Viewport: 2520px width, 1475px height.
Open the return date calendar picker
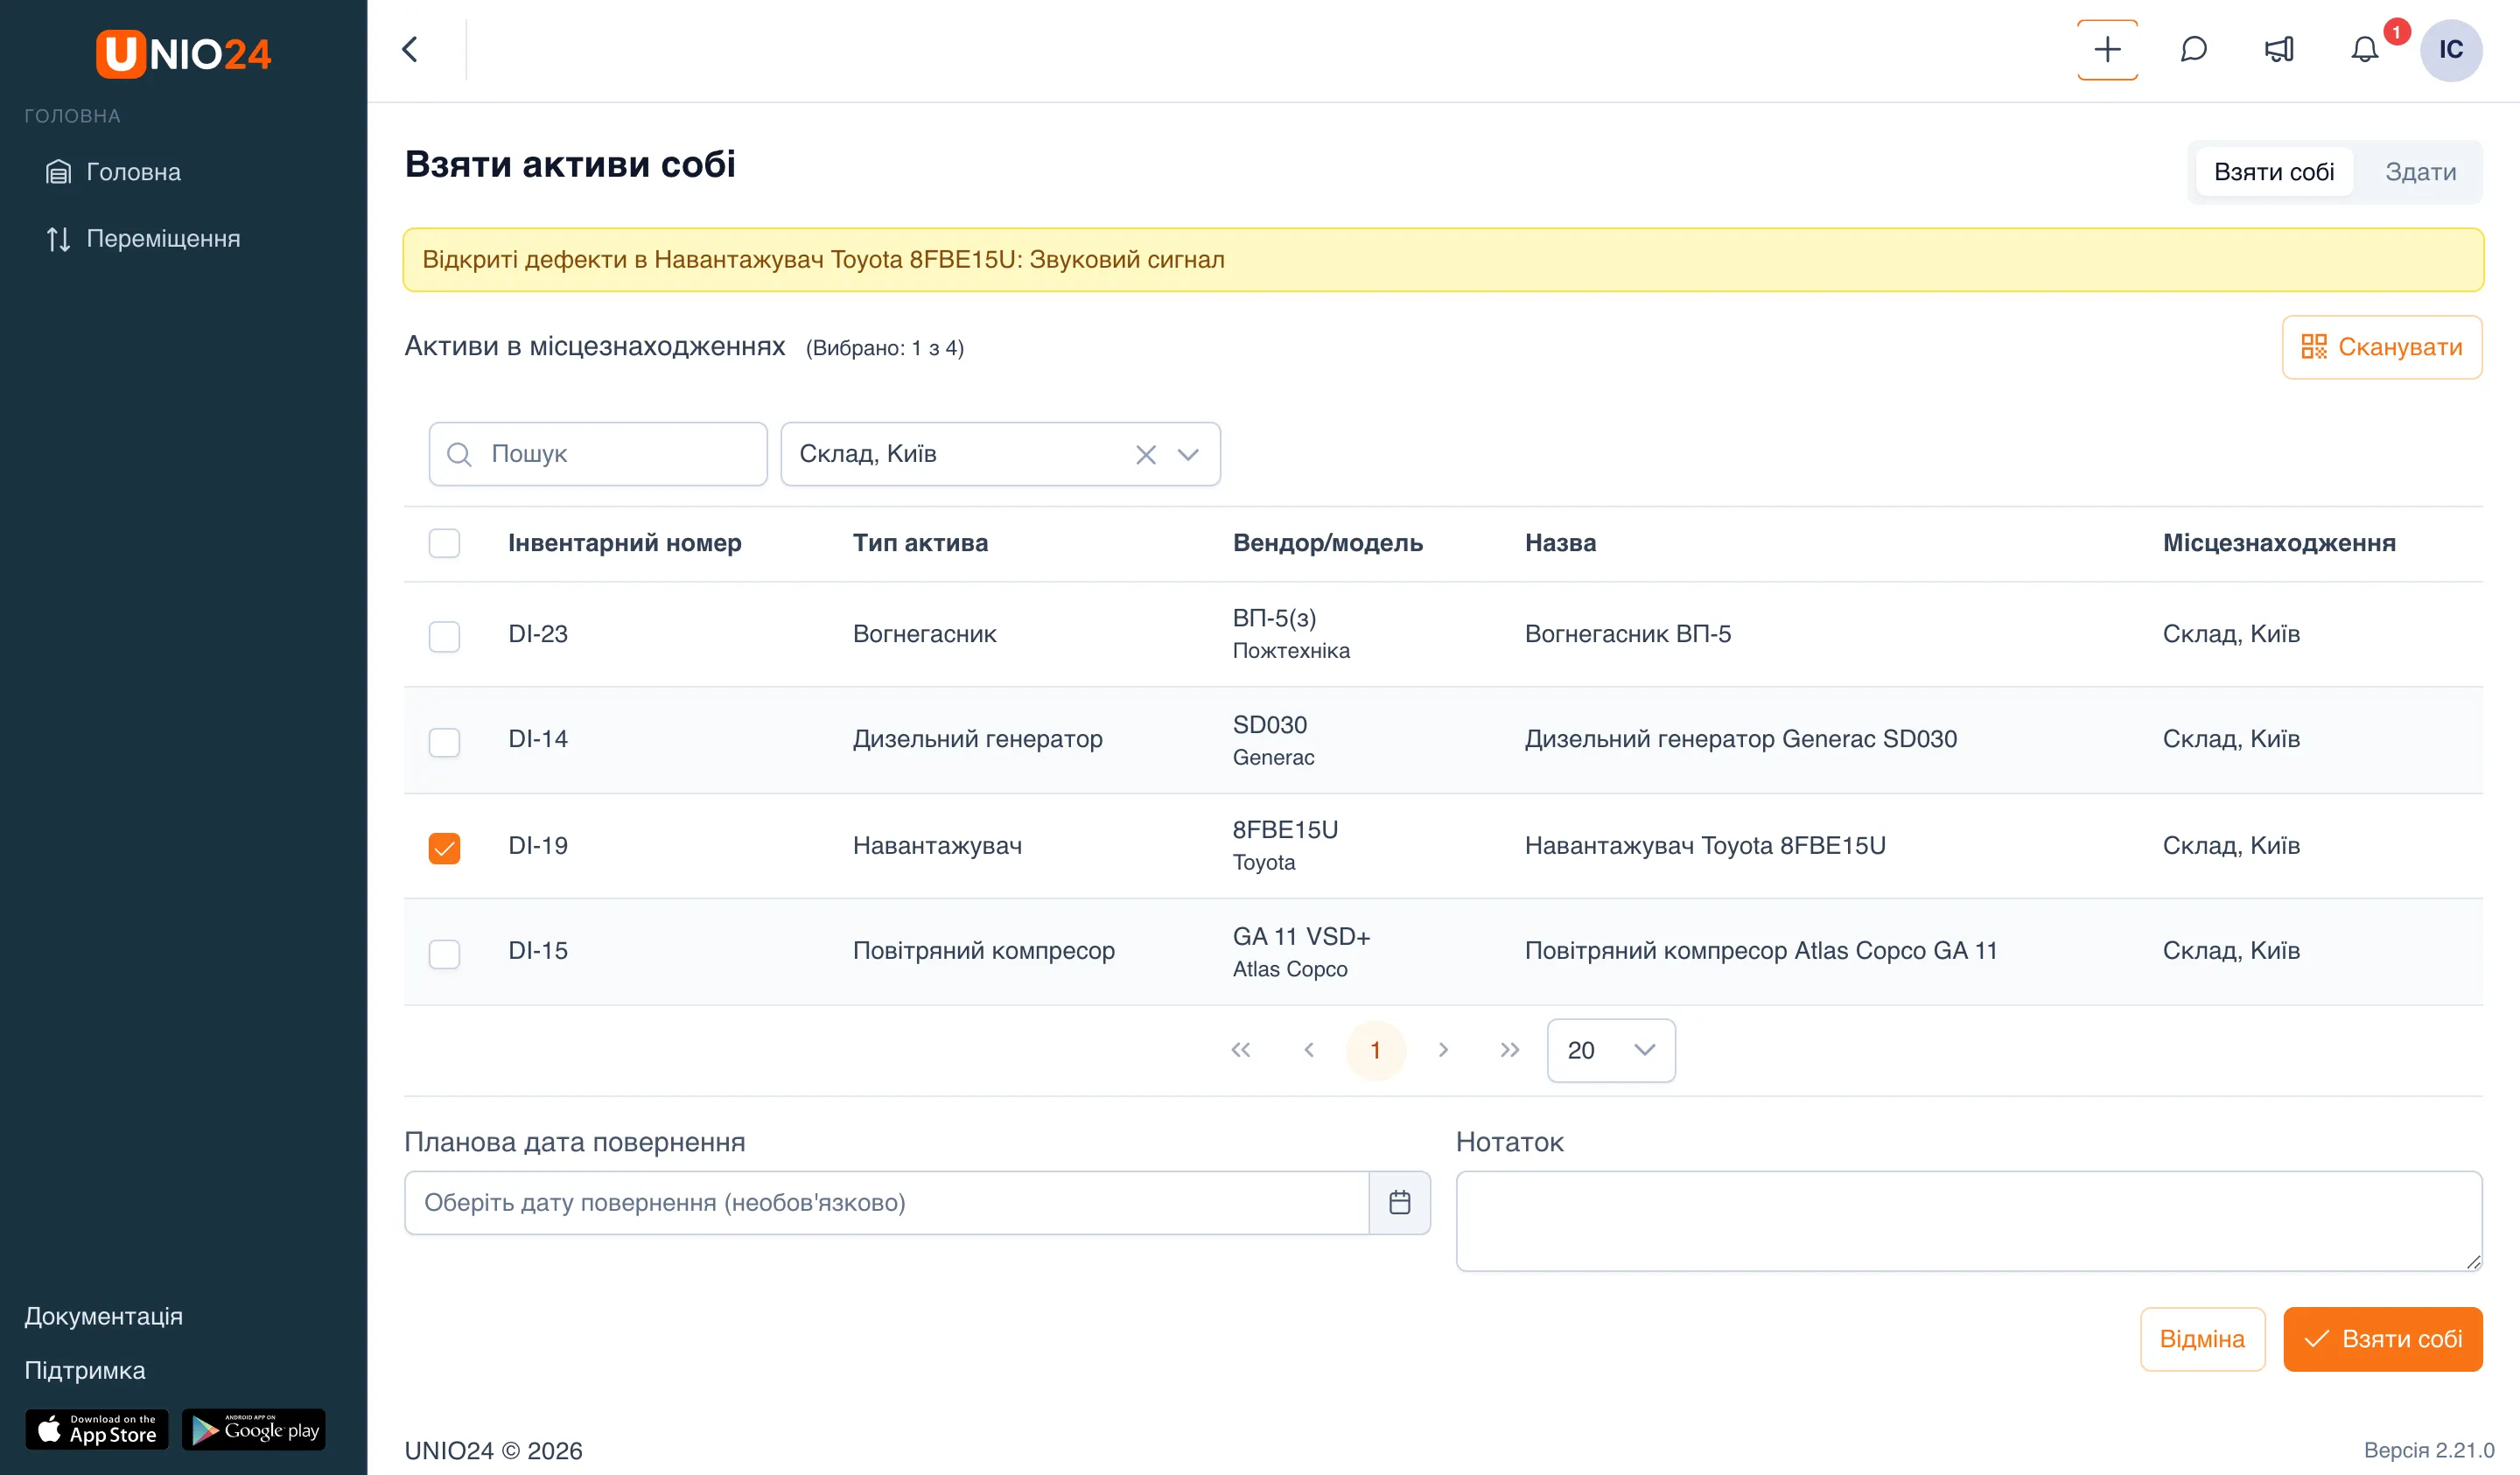tap(1399, 1202)
